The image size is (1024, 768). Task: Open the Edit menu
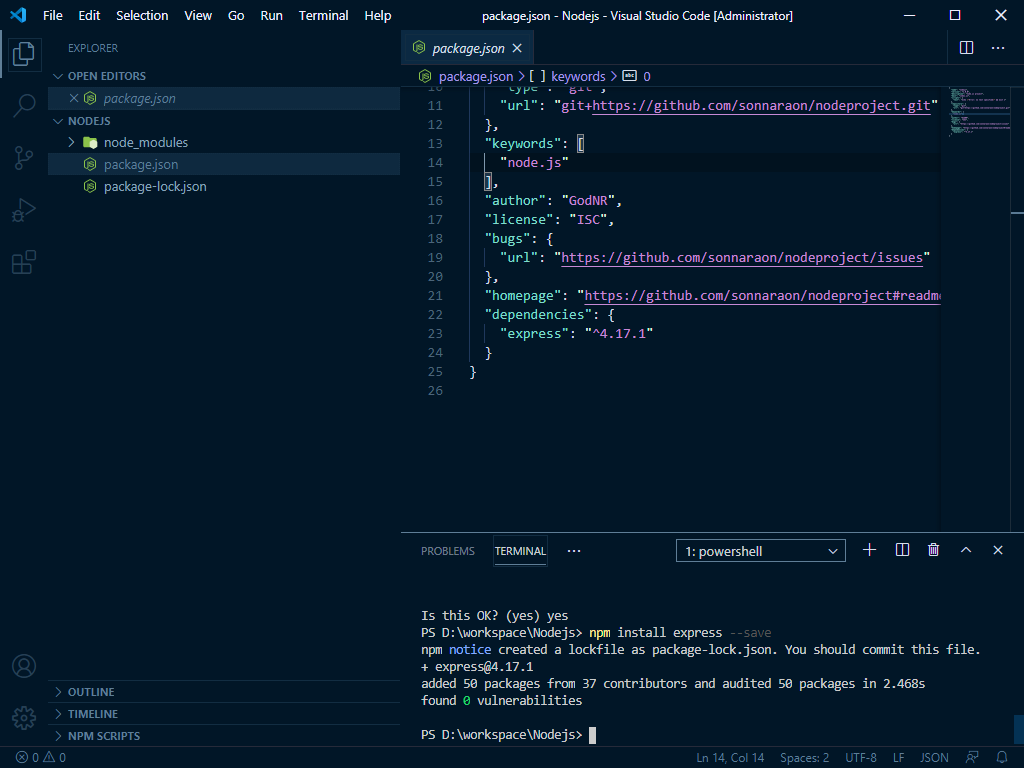(89, 15)
